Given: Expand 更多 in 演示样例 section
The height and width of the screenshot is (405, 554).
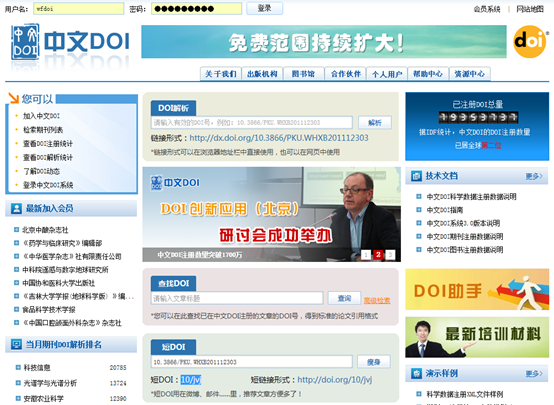Looking at the screenshot, I should (534, 374).
